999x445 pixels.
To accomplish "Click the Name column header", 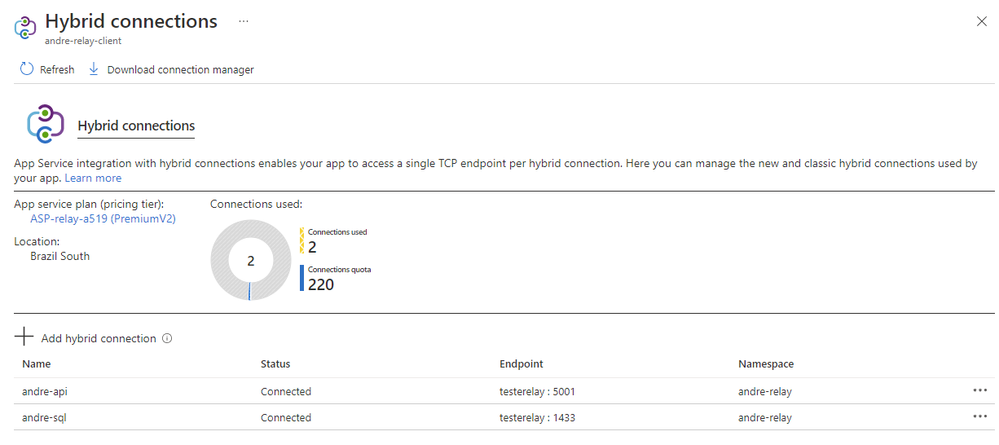I will (36, 364).
